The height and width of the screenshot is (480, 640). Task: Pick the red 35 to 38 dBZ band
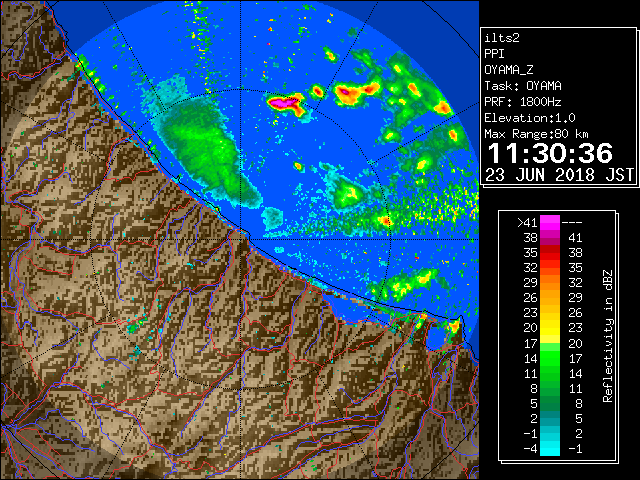tap(550, 253)
